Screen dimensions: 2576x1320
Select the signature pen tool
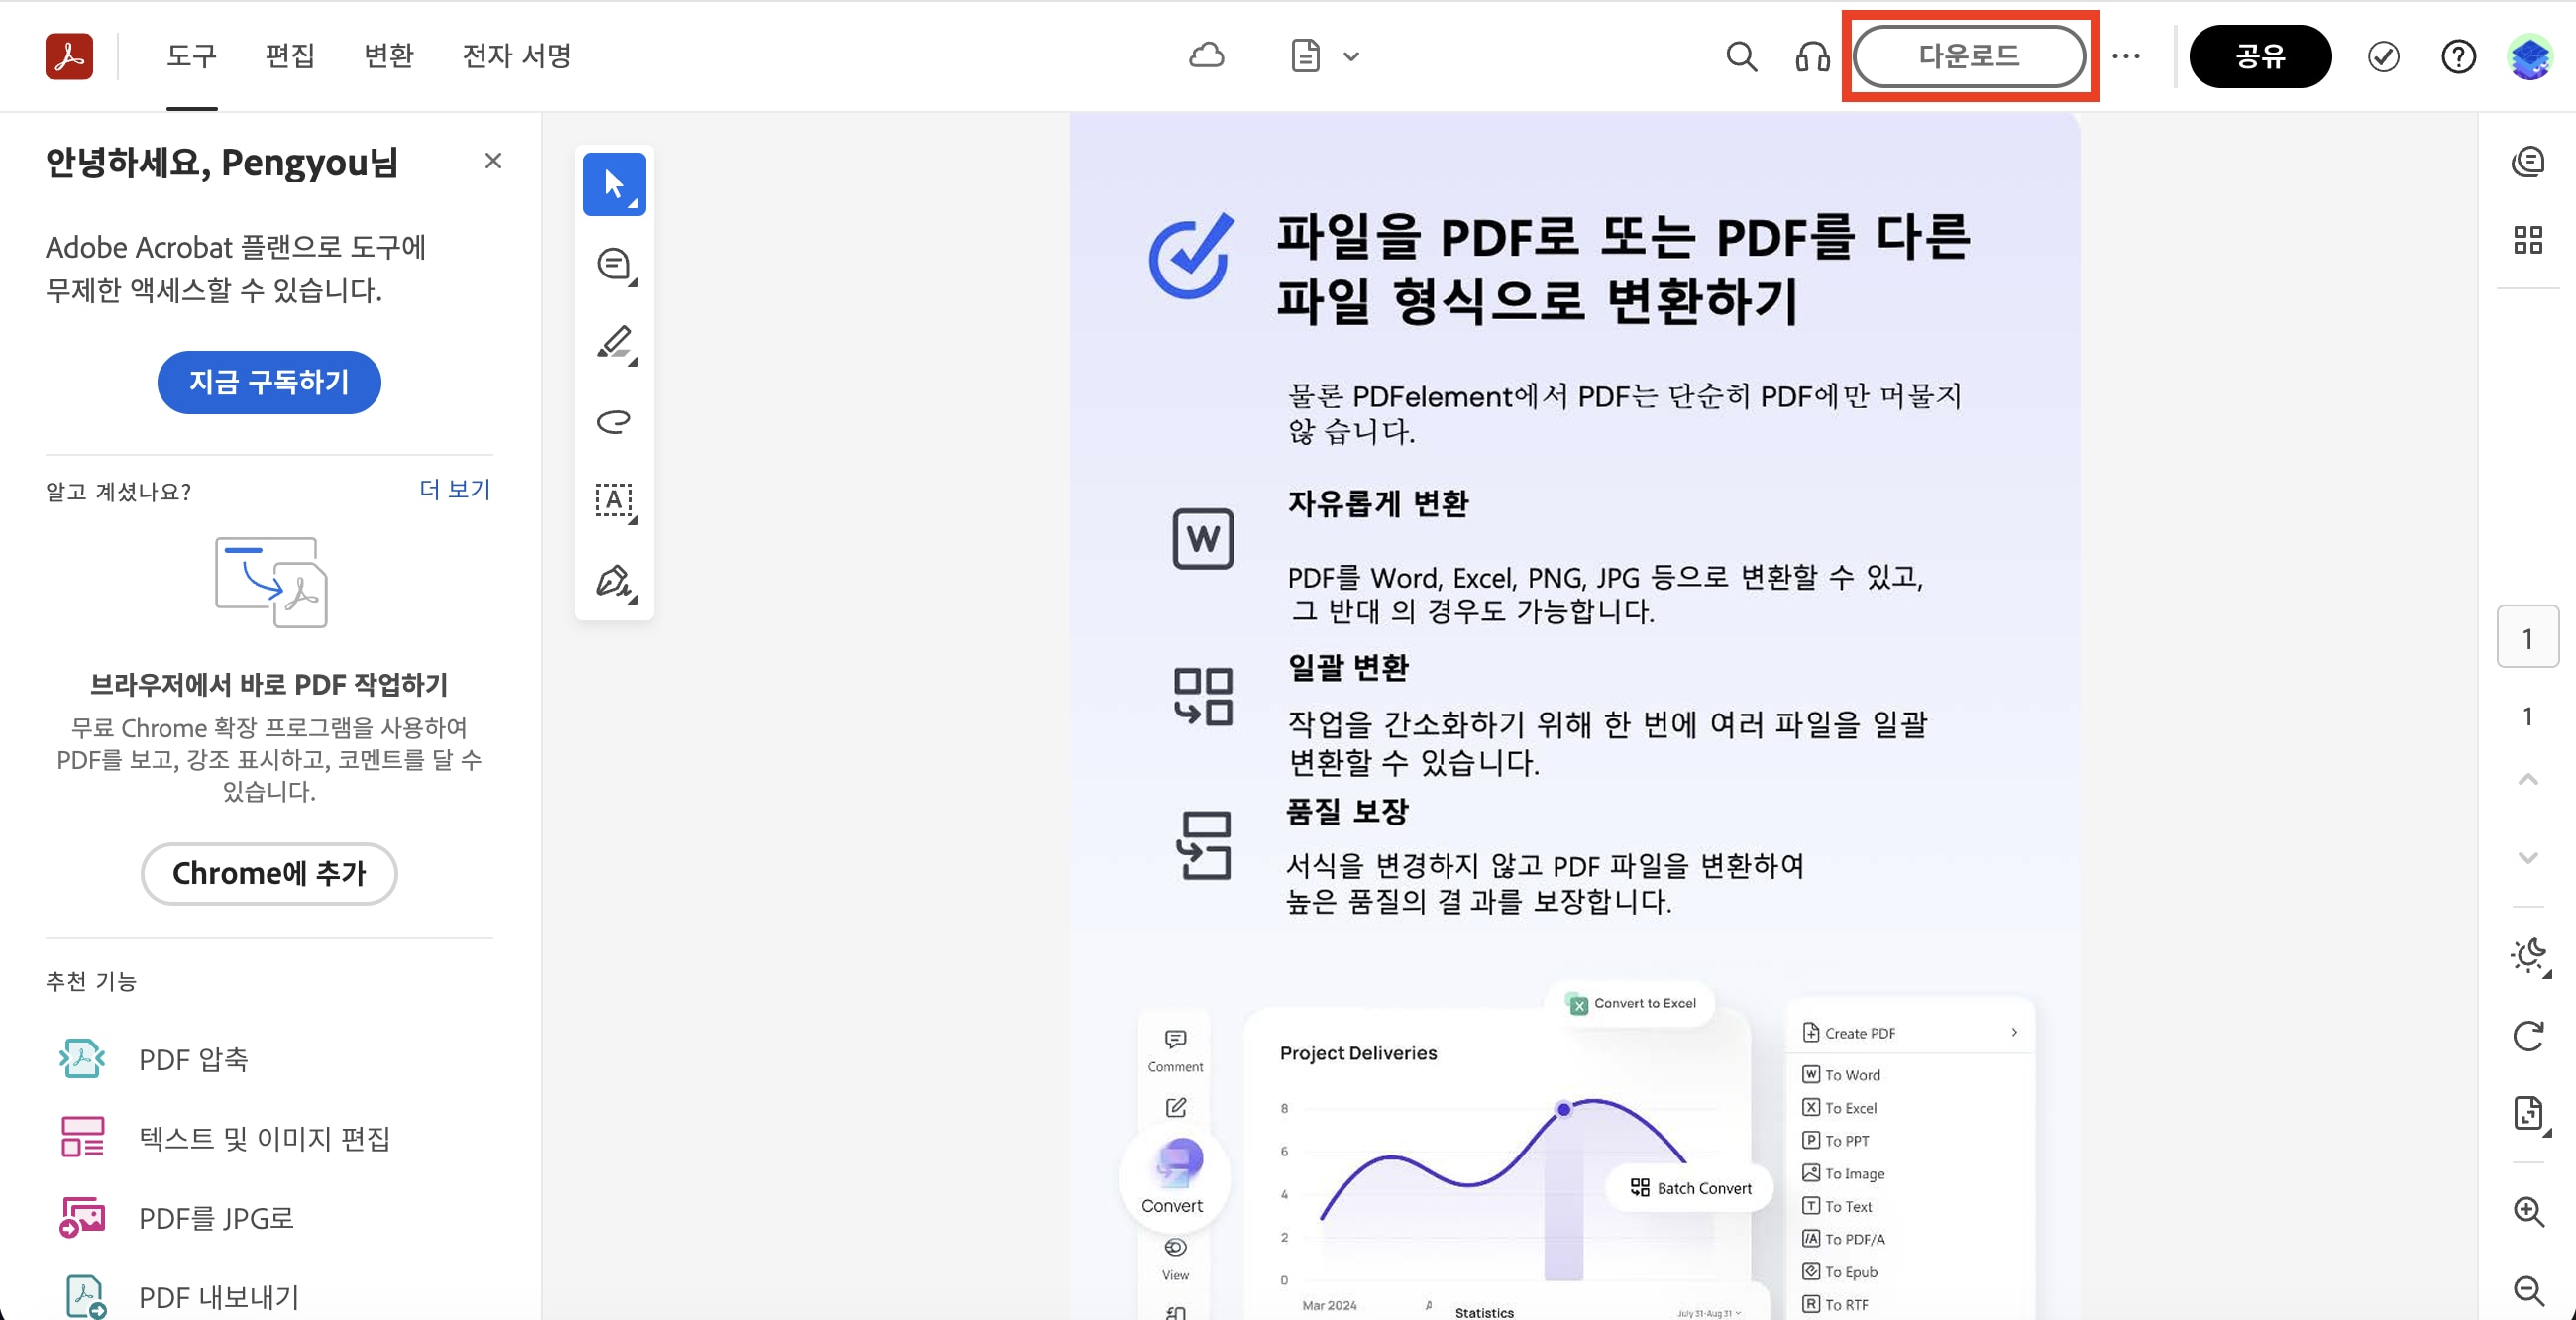[x=614, y=581]
